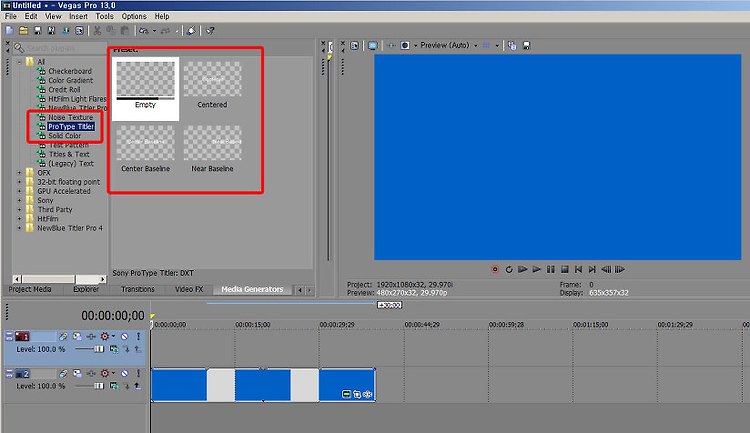This screenshot has height=433, width=750.
Task: Select Color Gradient generator
Action: (71, 80)
